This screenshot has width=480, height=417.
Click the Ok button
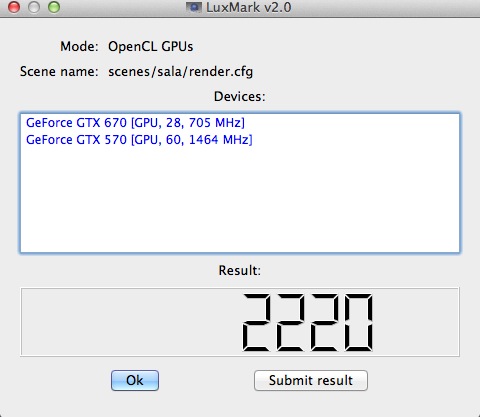coord(135,380)
